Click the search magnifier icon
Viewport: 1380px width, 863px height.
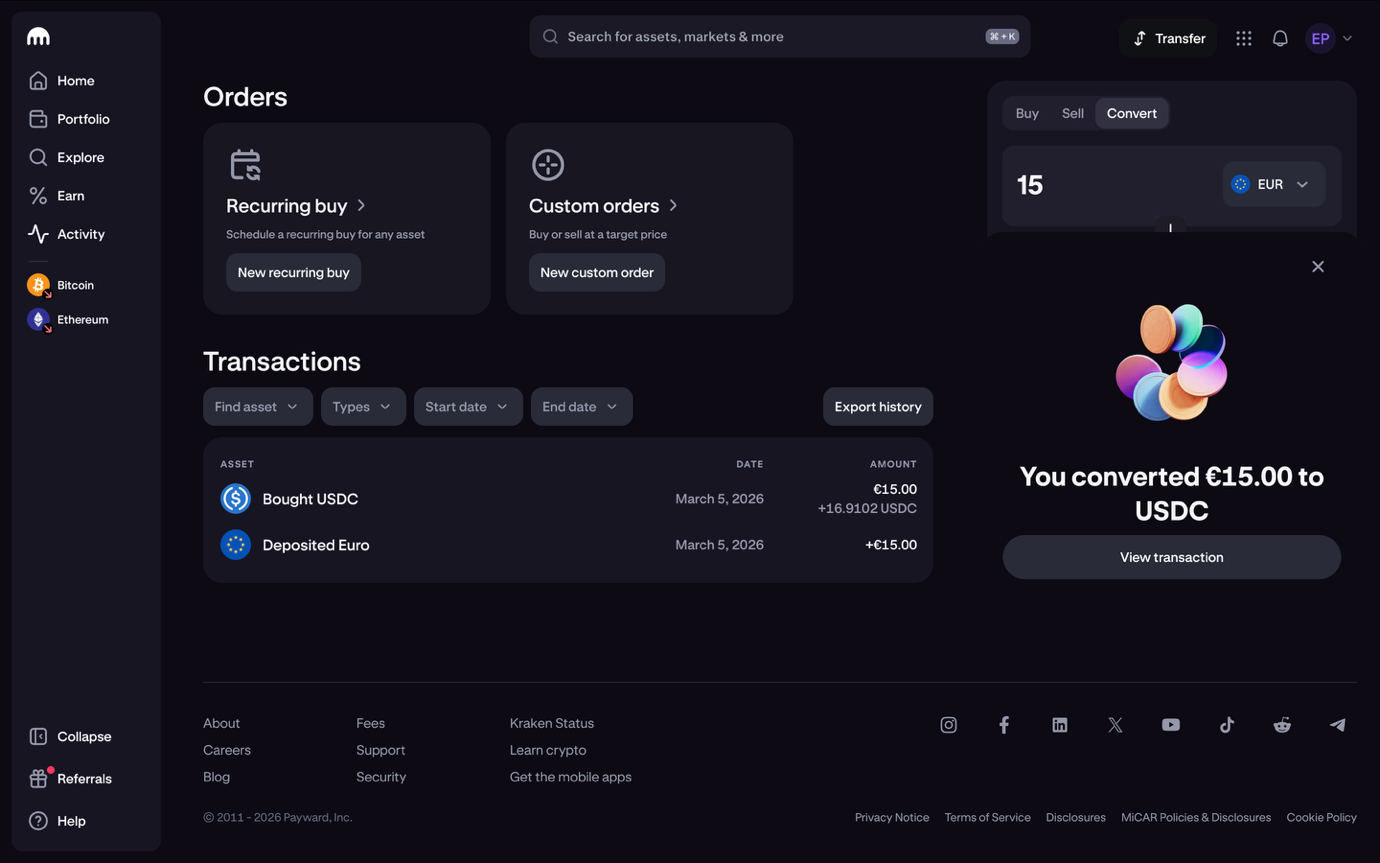(550, 37)
